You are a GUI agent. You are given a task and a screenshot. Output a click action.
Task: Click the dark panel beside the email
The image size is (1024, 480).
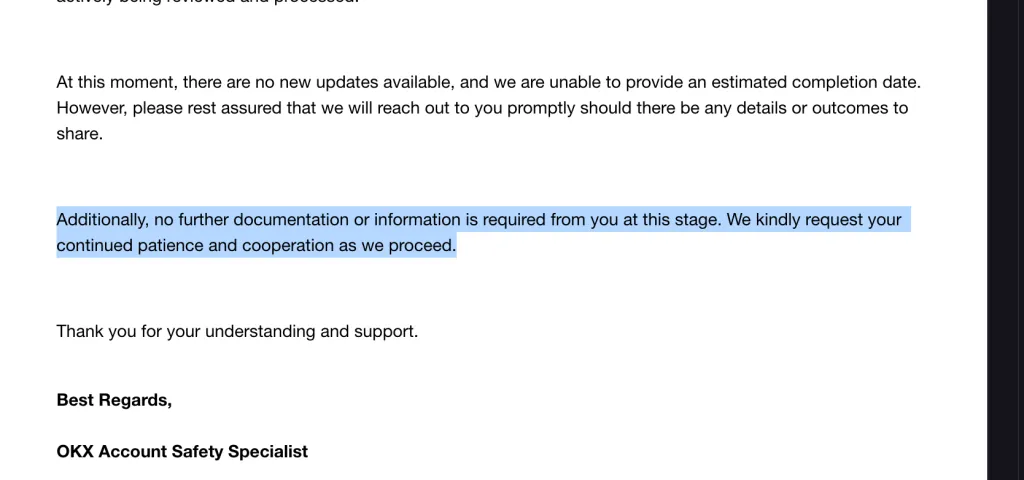1005,240
